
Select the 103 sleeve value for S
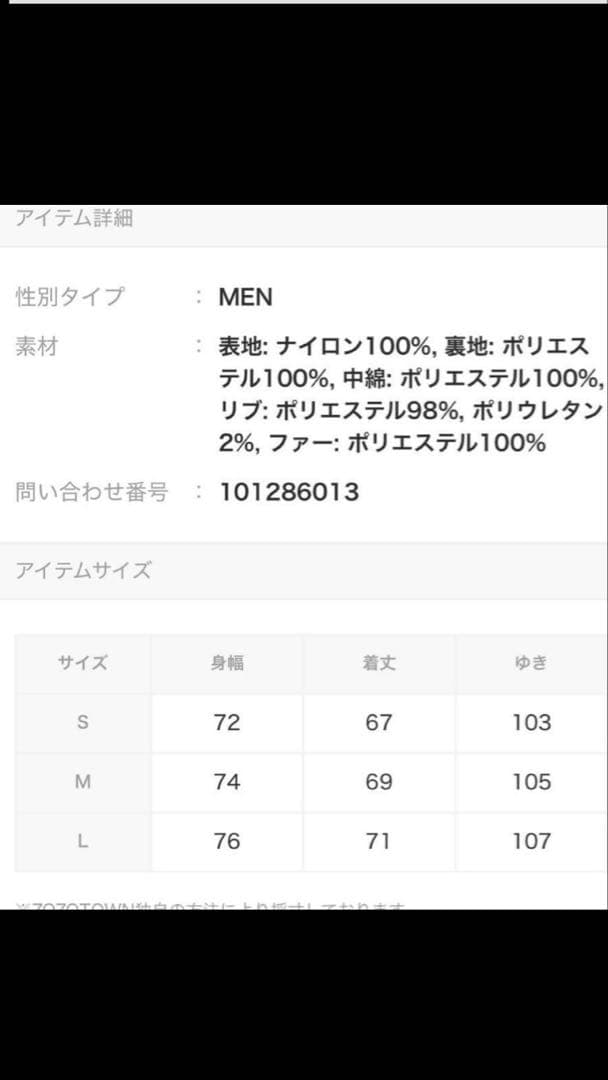point(531,722)
